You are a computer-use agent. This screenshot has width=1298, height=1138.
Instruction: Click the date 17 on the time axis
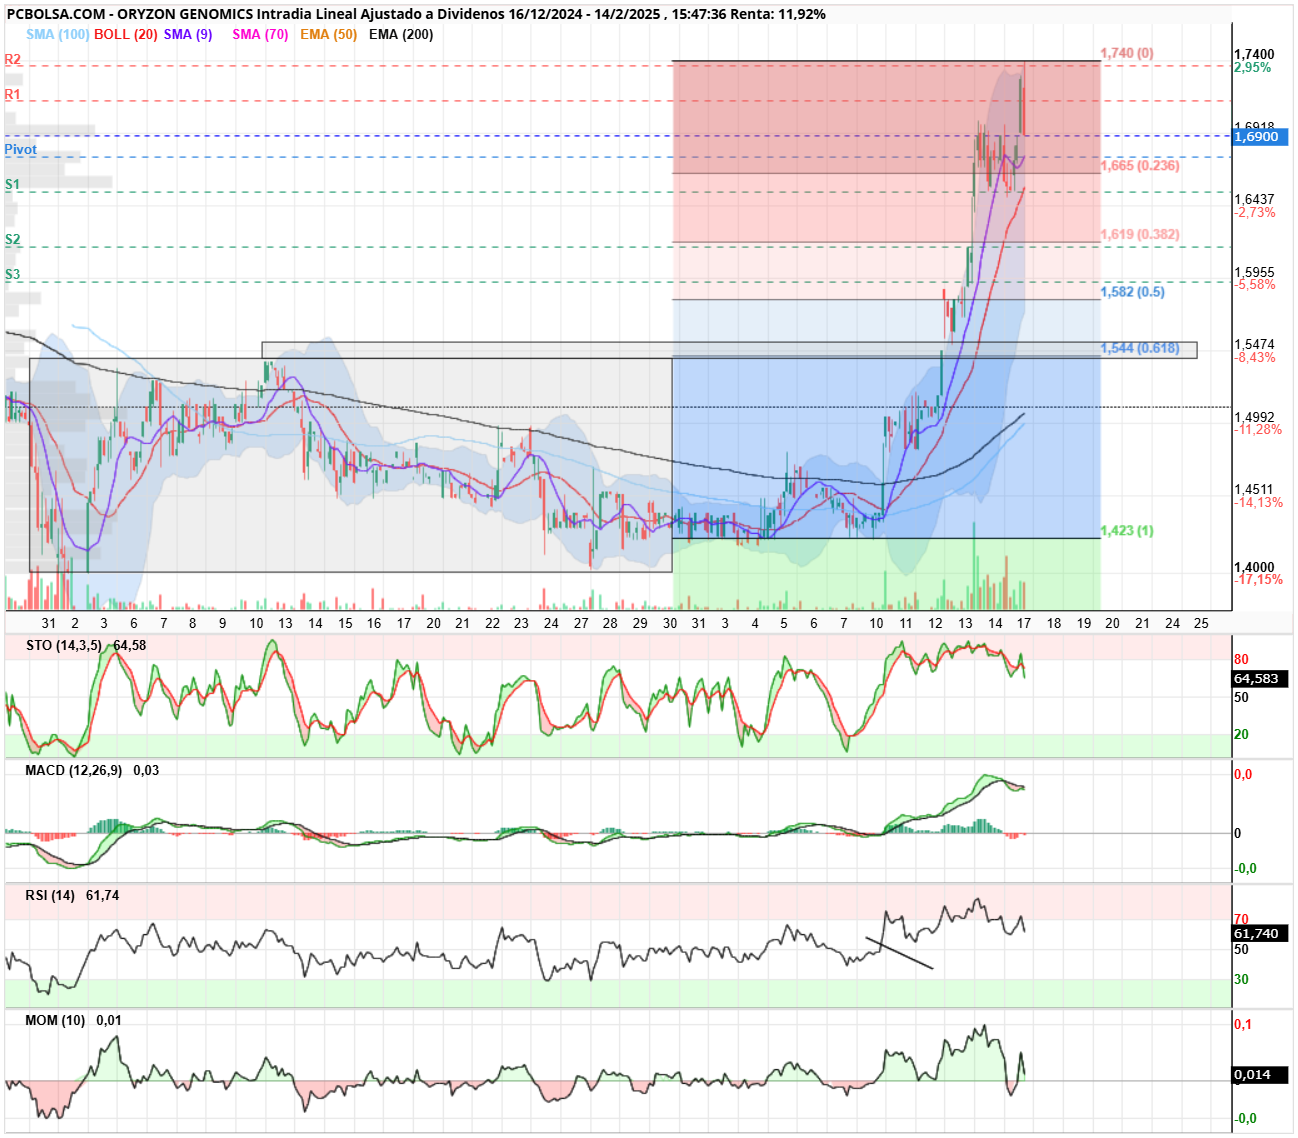1024,623
